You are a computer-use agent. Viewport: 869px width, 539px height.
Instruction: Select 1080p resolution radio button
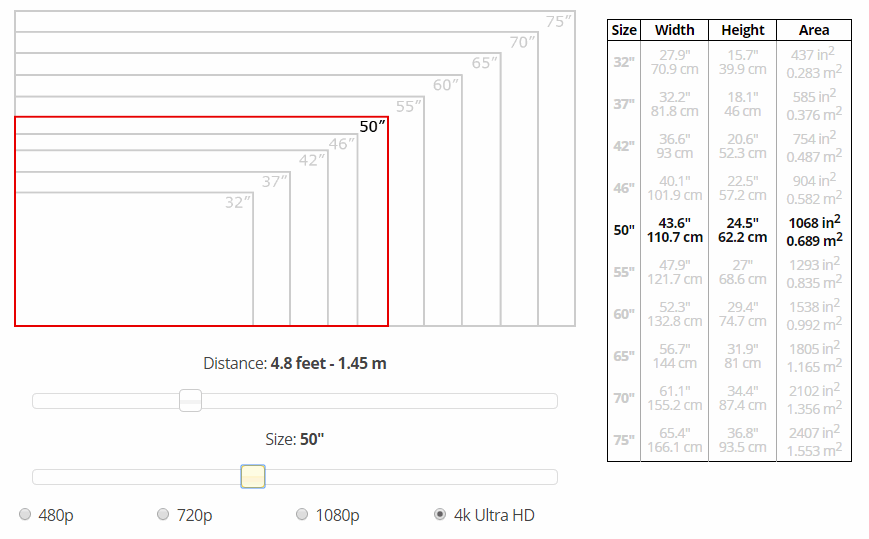click(x=302, y=515)
